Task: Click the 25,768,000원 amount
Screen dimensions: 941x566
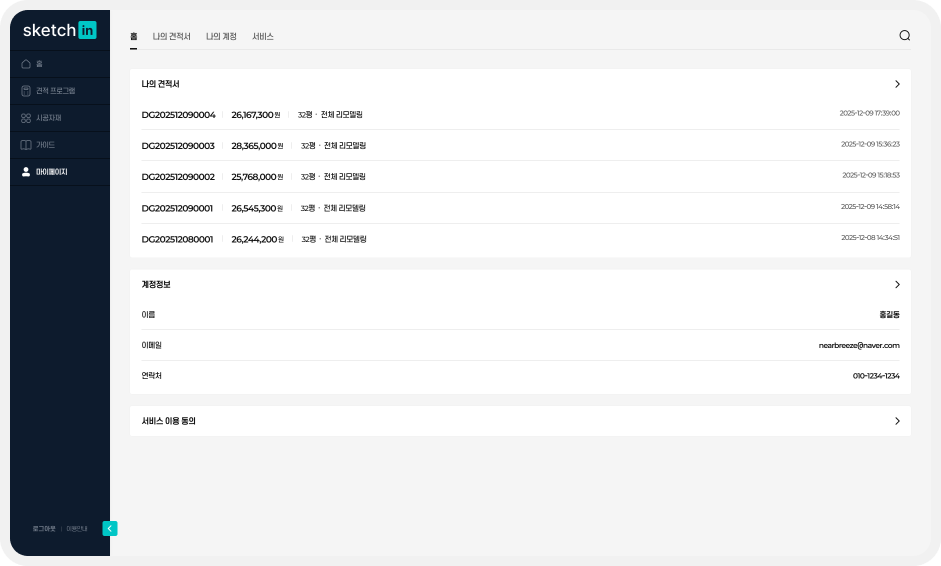Action: tap(257, 177)
